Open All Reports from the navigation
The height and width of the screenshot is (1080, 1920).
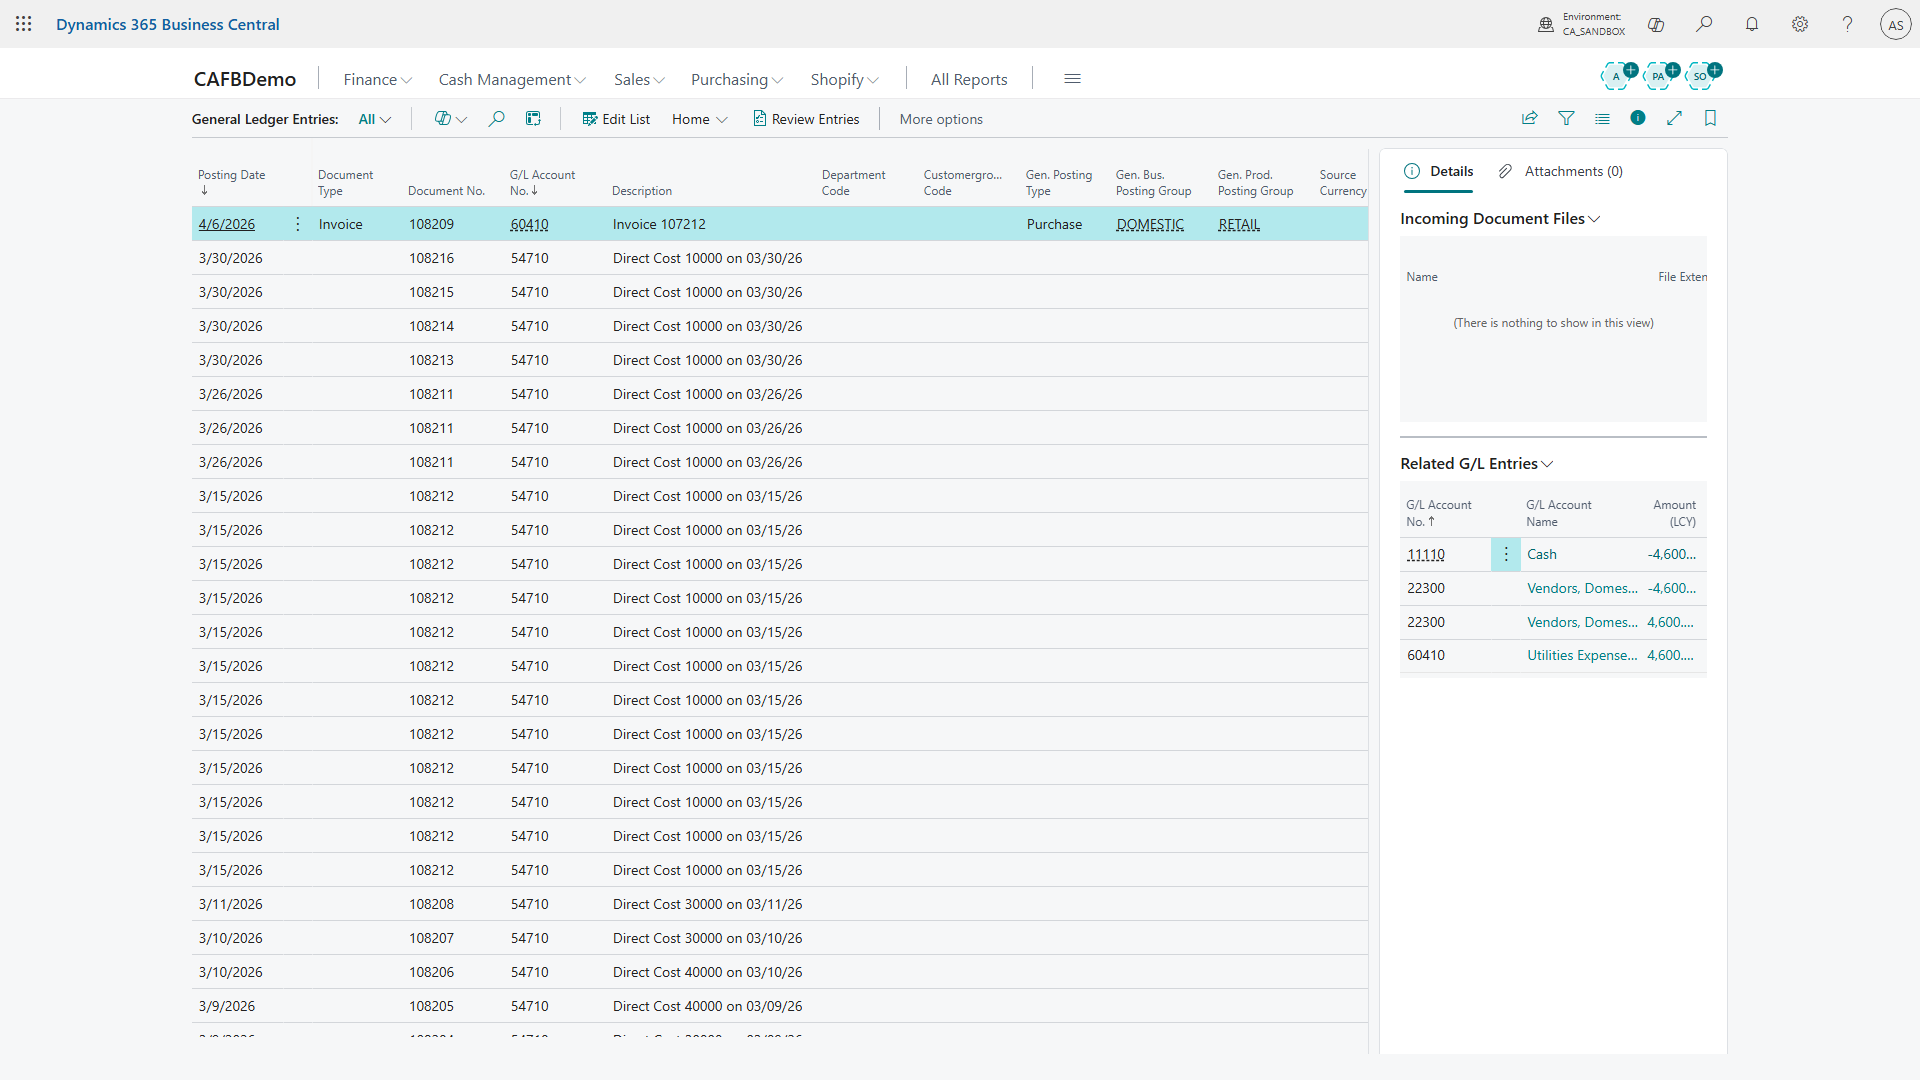[x=968, y=79]
